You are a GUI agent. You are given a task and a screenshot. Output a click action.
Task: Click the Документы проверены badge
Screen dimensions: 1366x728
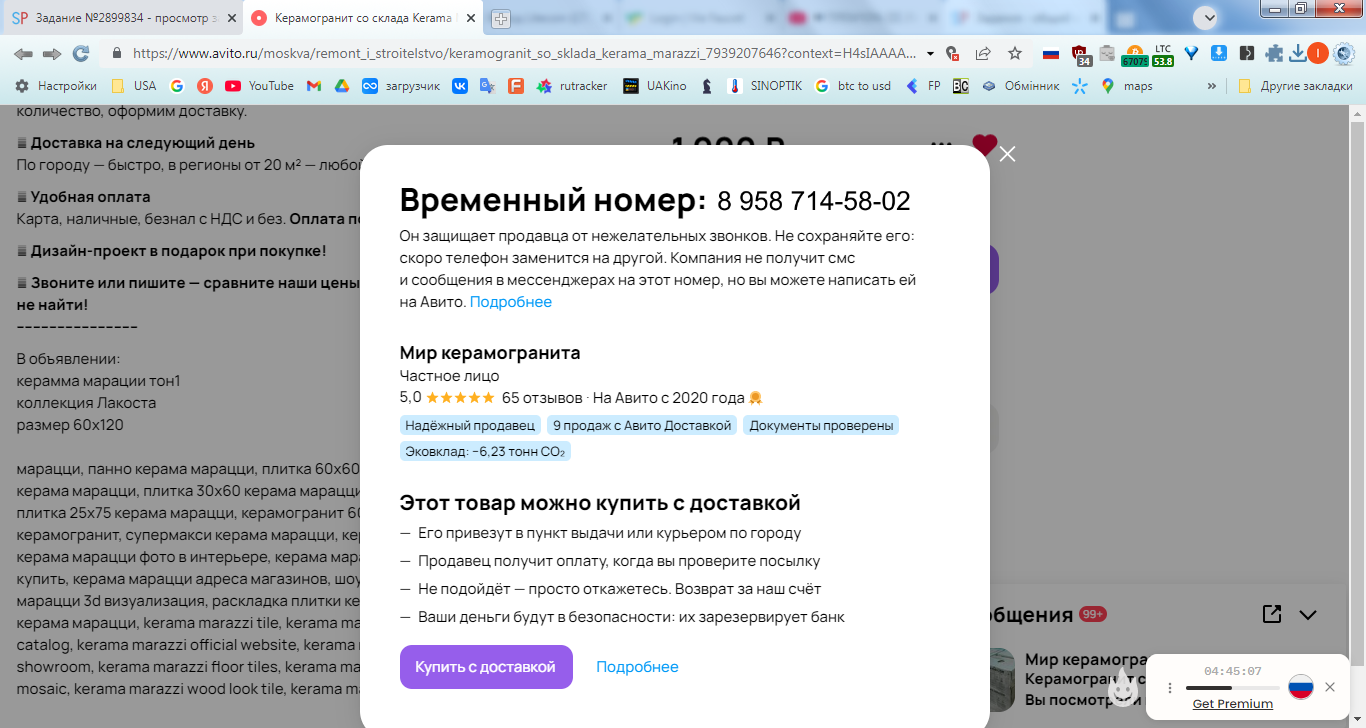click(x=821, y=425)
